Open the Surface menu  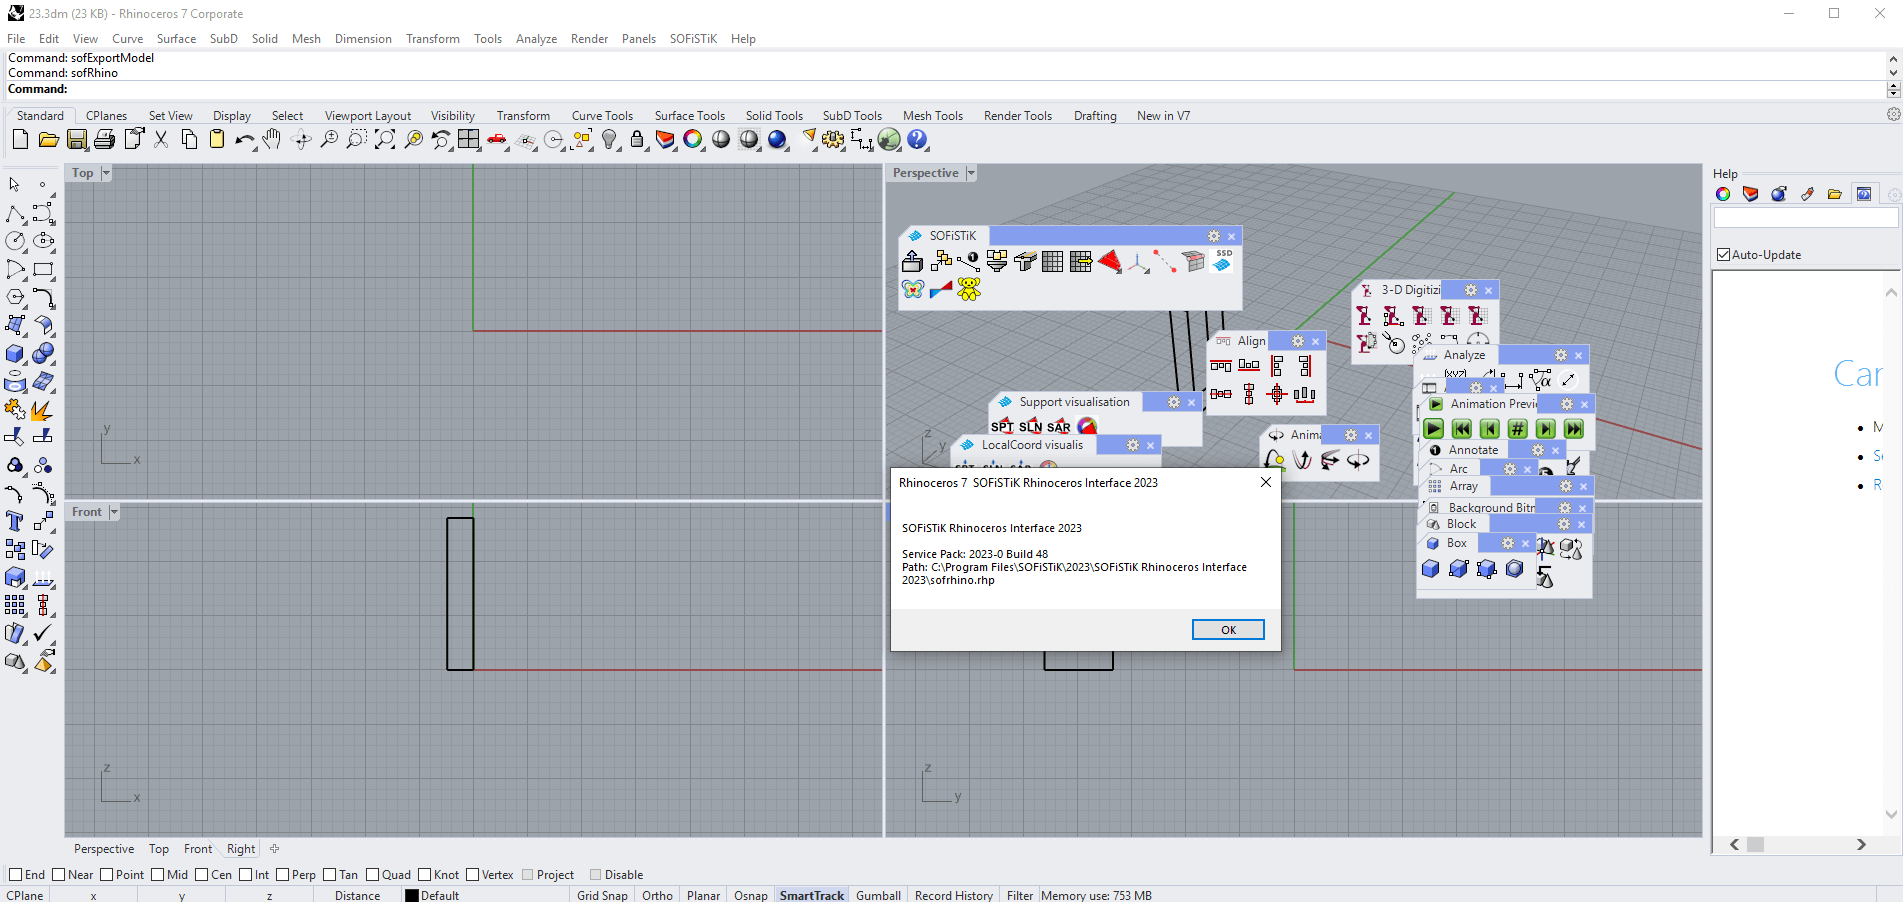tap(176, 39)
